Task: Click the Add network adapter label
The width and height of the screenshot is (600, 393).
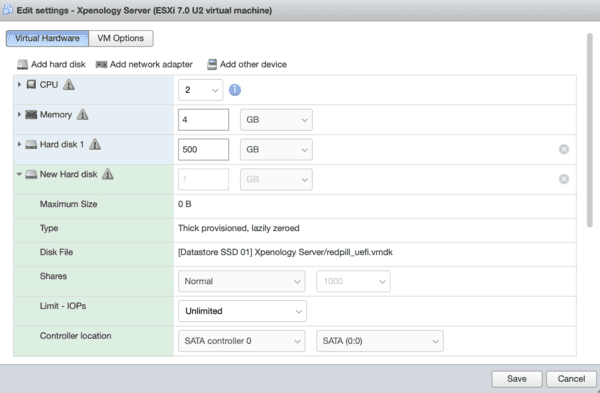Action: (x=151, y=64)
